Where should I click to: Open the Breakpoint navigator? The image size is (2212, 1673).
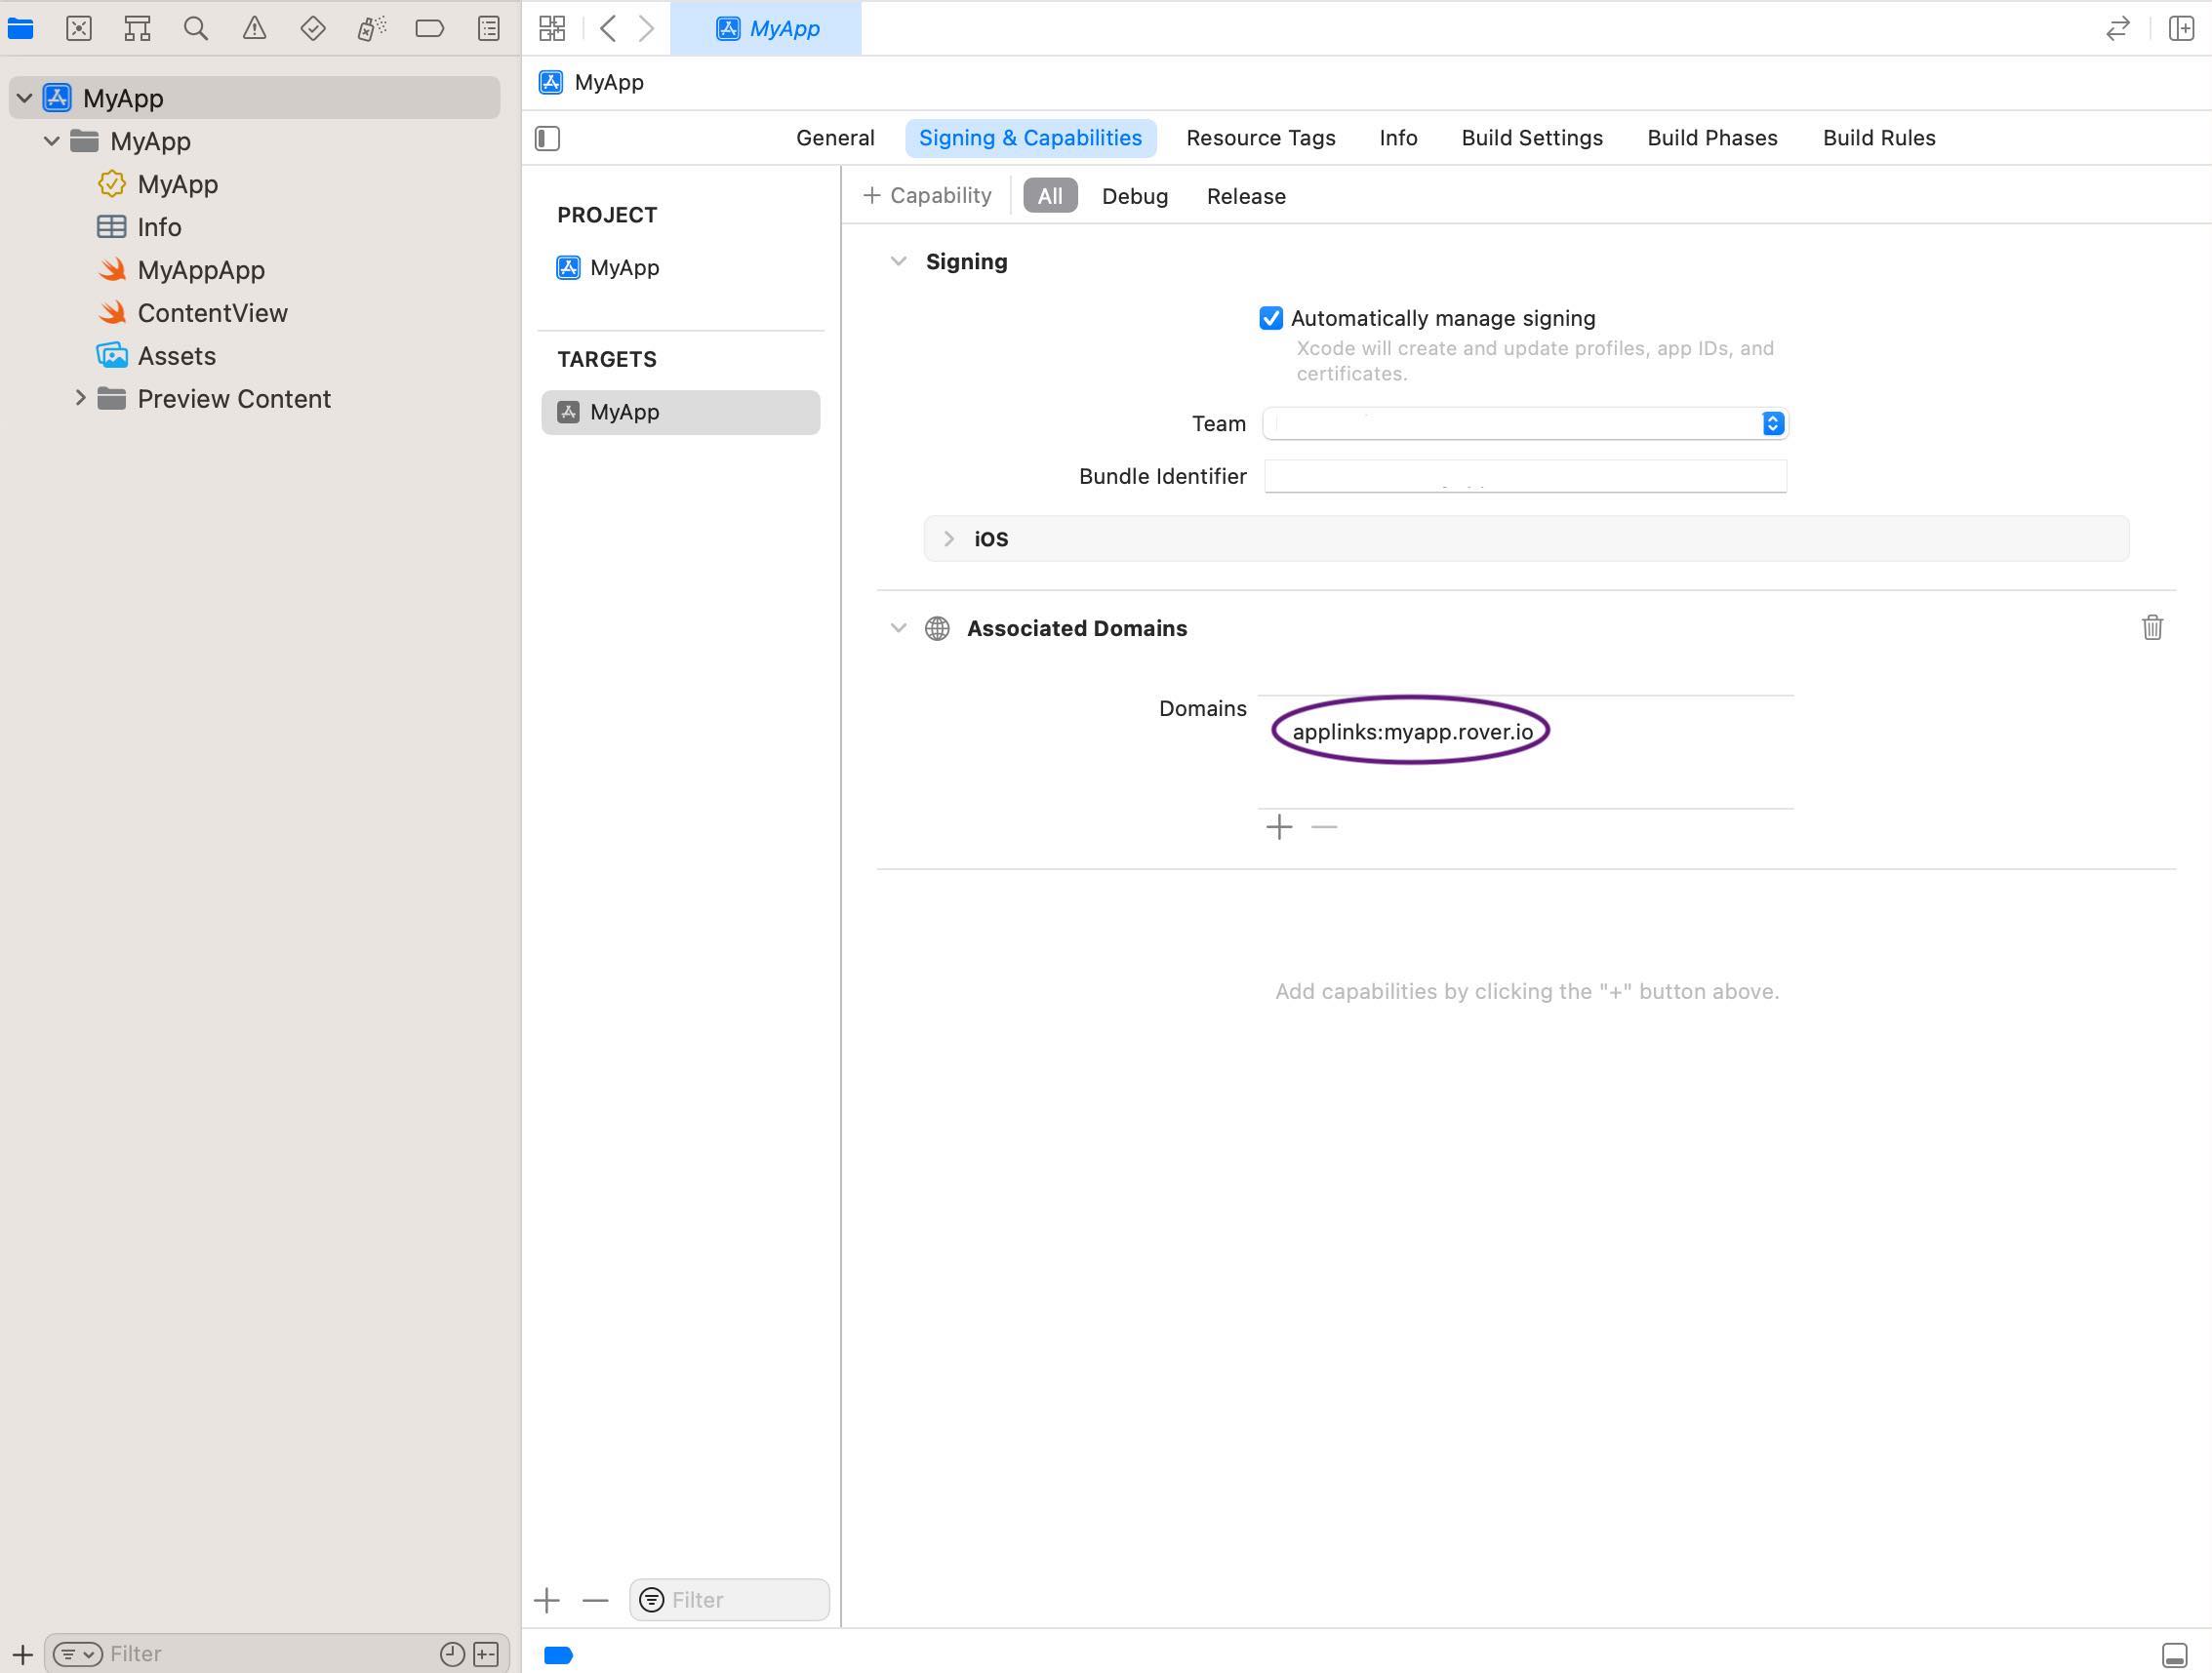tap(430, 28)
